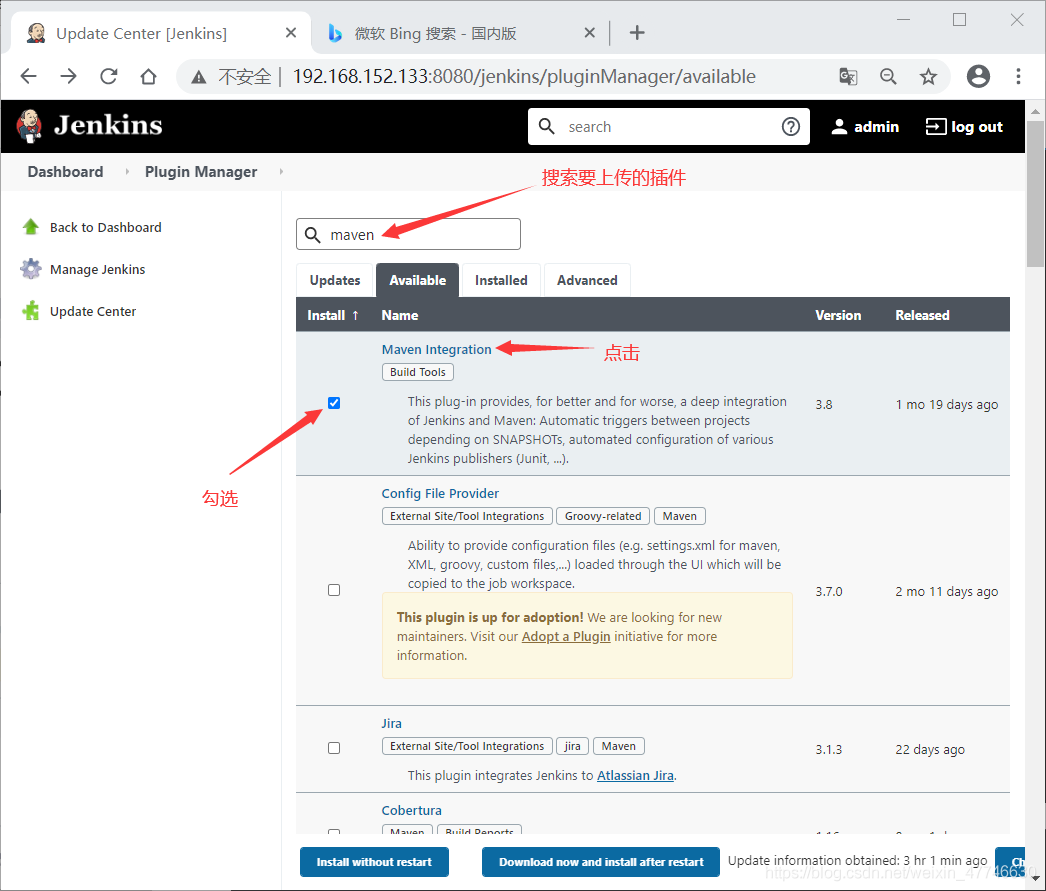This screenshot has width=1046, height=891.
Task: Click the magnifier icon in plugin filter
Action: 312,235
